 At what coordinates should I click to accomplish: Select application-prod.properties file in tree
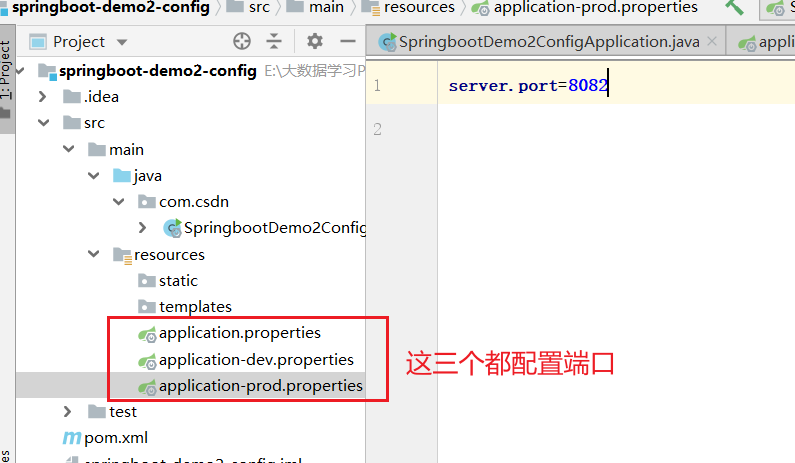260,386
